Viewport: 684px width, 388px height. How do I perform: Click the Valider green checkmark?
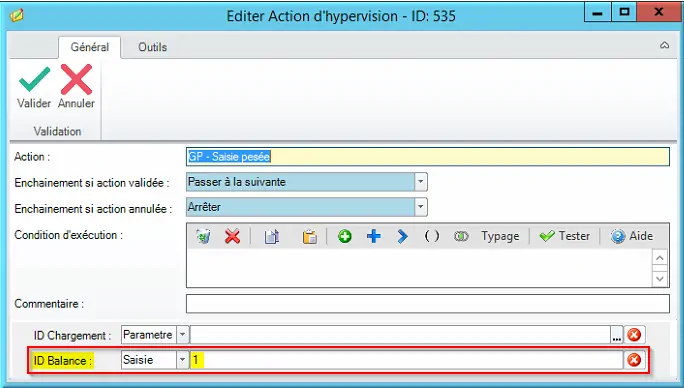pyautogui.click(x=34, y=79)
